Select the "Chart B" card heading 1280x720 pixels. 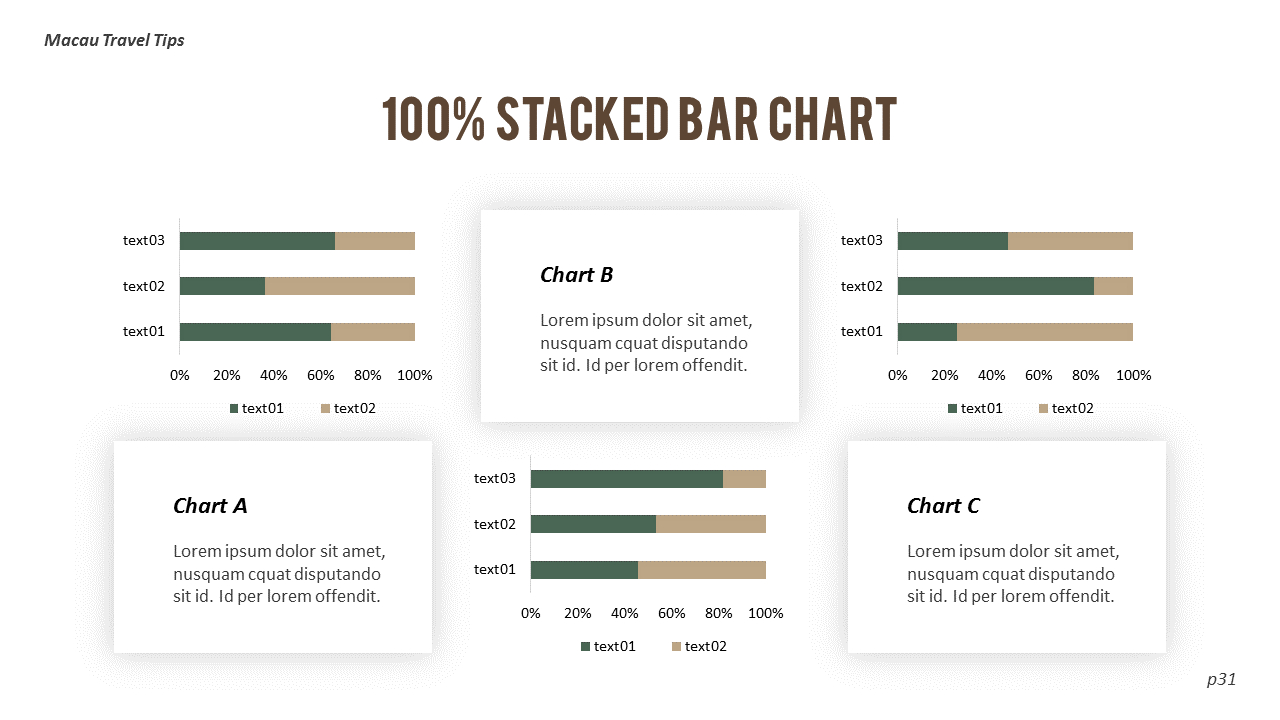(576, 275)
